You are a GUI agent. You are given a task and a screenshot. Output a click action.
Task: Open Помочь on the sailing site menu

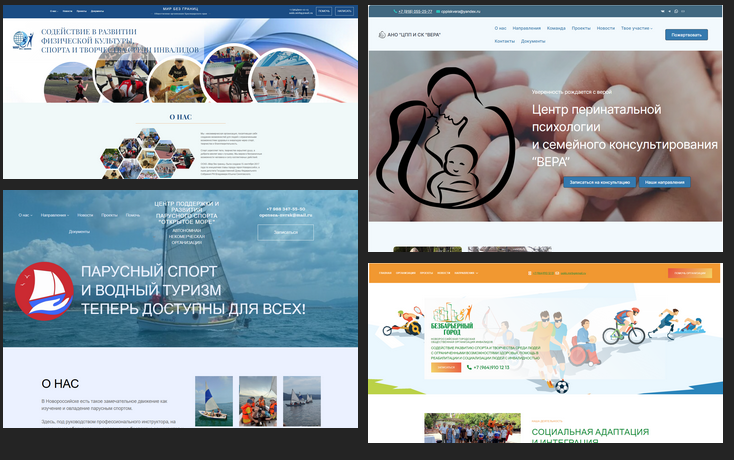click(x=133, y=215)
